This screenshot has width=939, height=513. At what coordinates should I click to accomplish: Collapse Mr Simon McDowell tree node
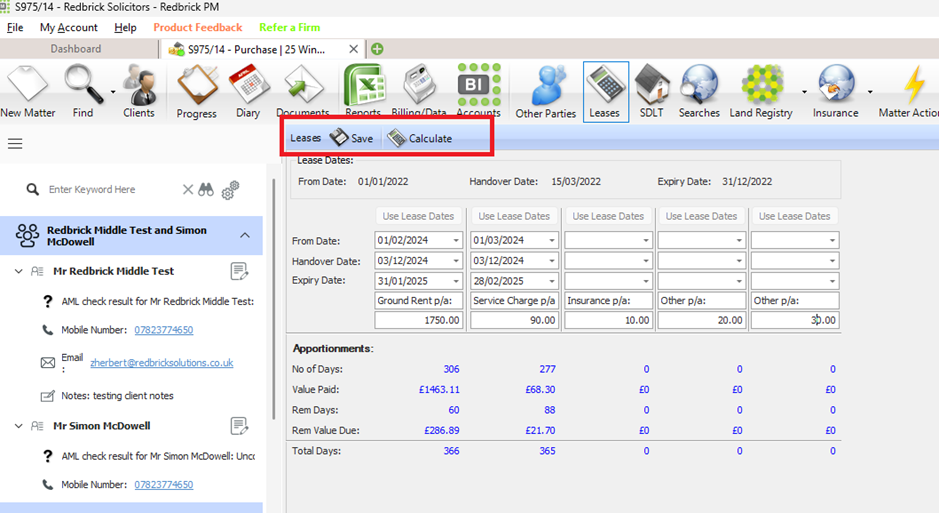coord(19,426)
